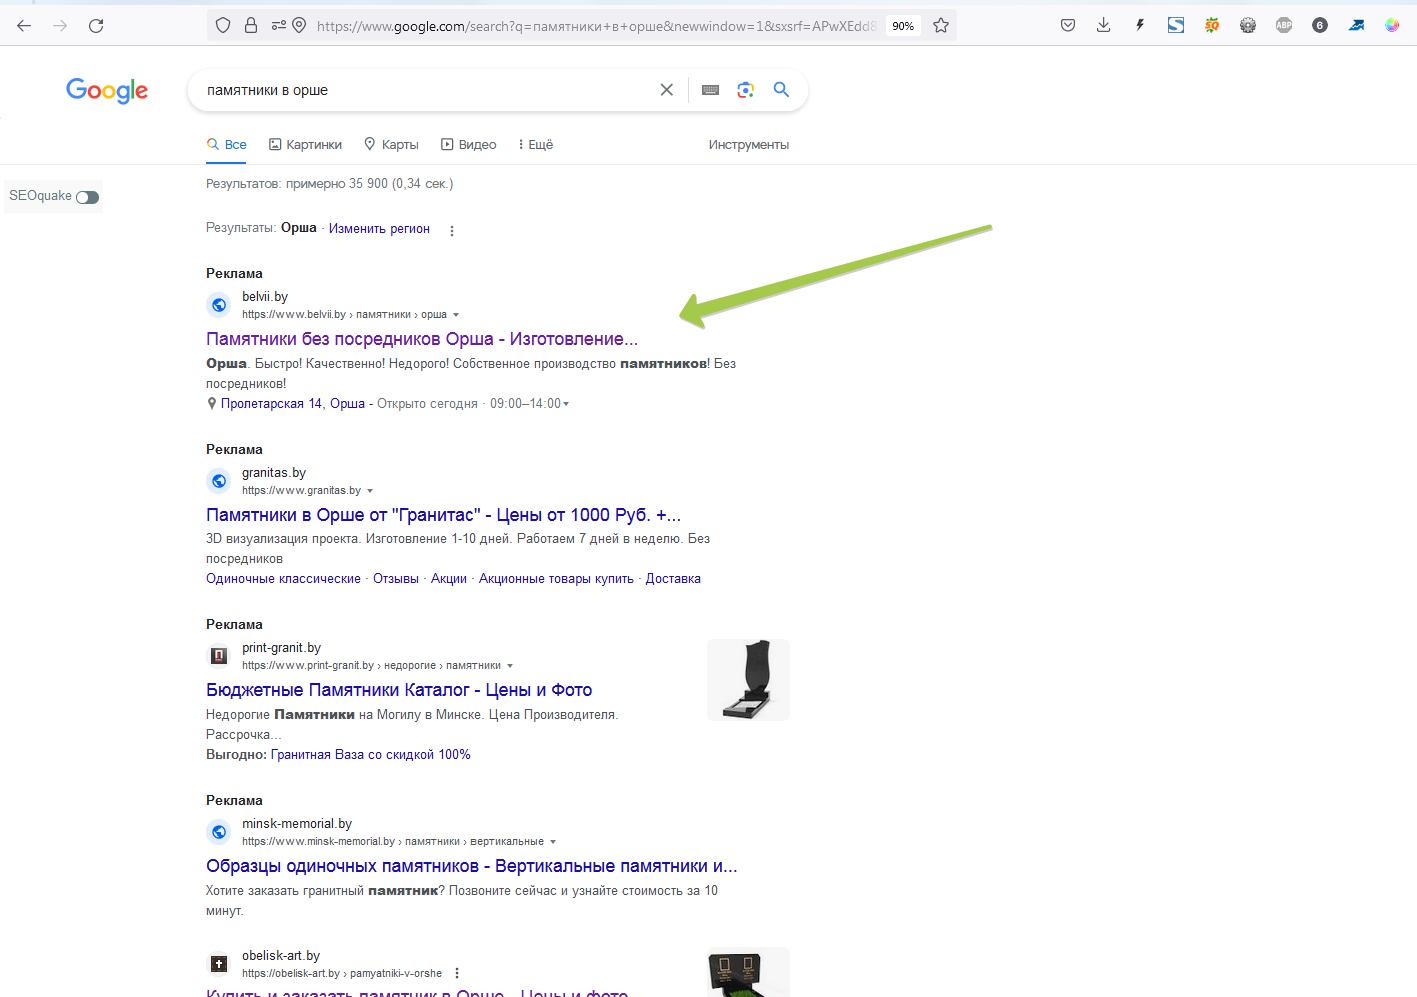Image resolution: width=1417 pixels, height=997 pixels.
Task: Select the Все search tab
Action: point(227,145)
